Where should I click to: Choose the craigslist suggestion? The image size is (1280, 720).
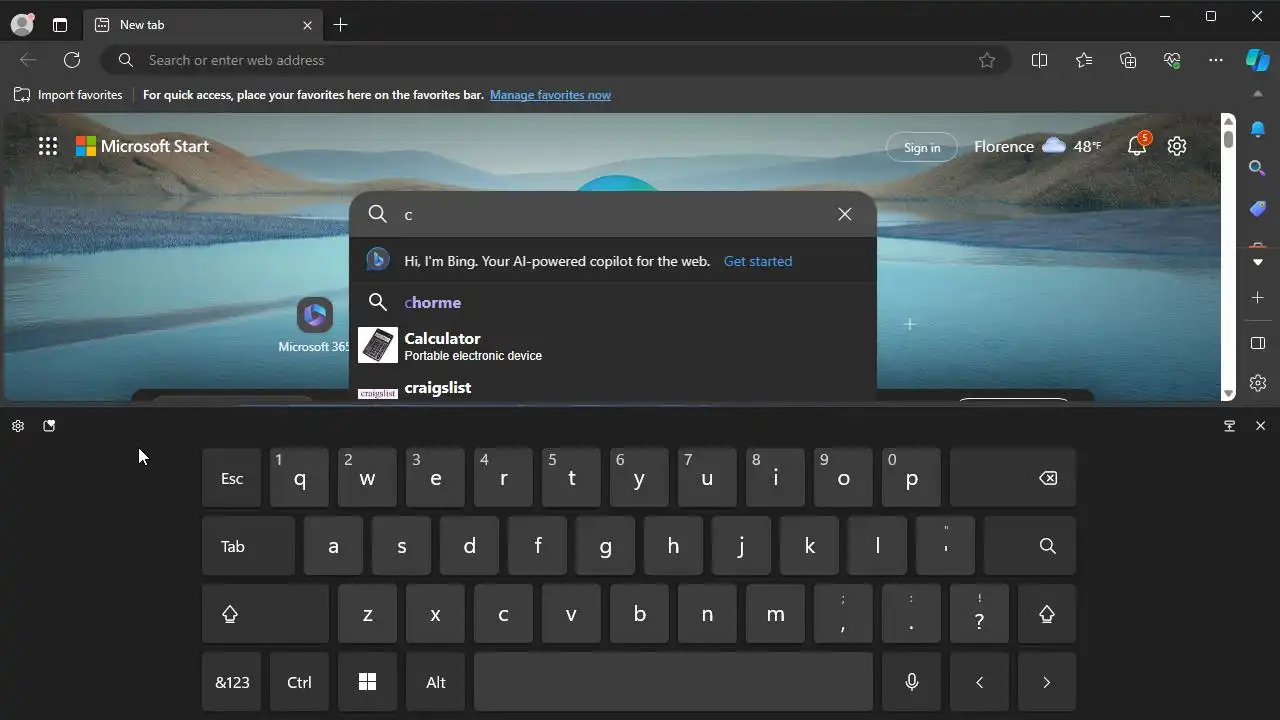click(x=613, y=388)
